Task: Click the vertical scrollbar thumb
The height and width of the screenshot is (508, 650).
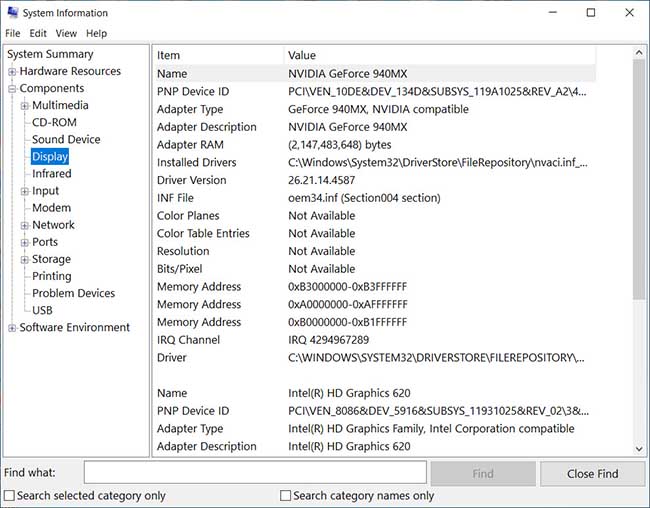Action: click(639, 179)
